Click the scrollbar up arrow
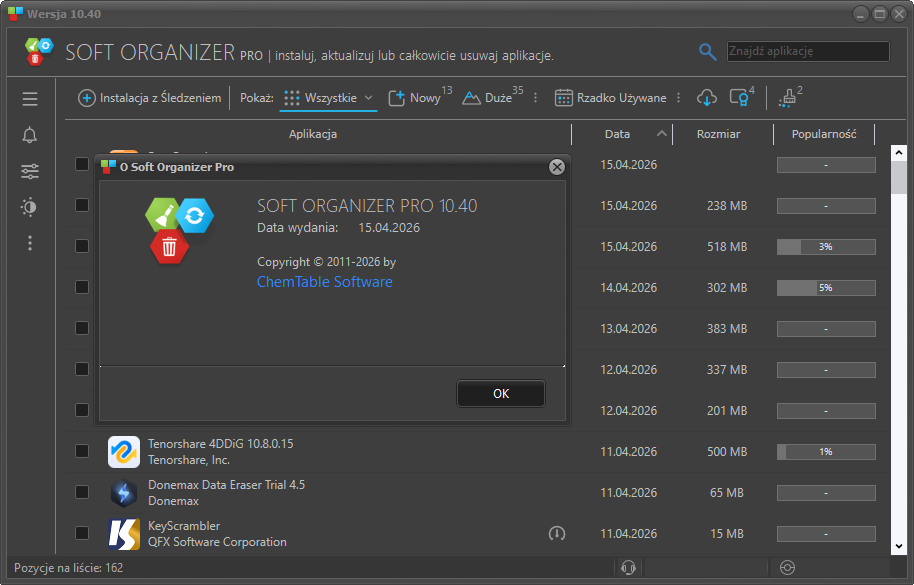The height and width of the screenshot is (585, 914). (899, 153)
